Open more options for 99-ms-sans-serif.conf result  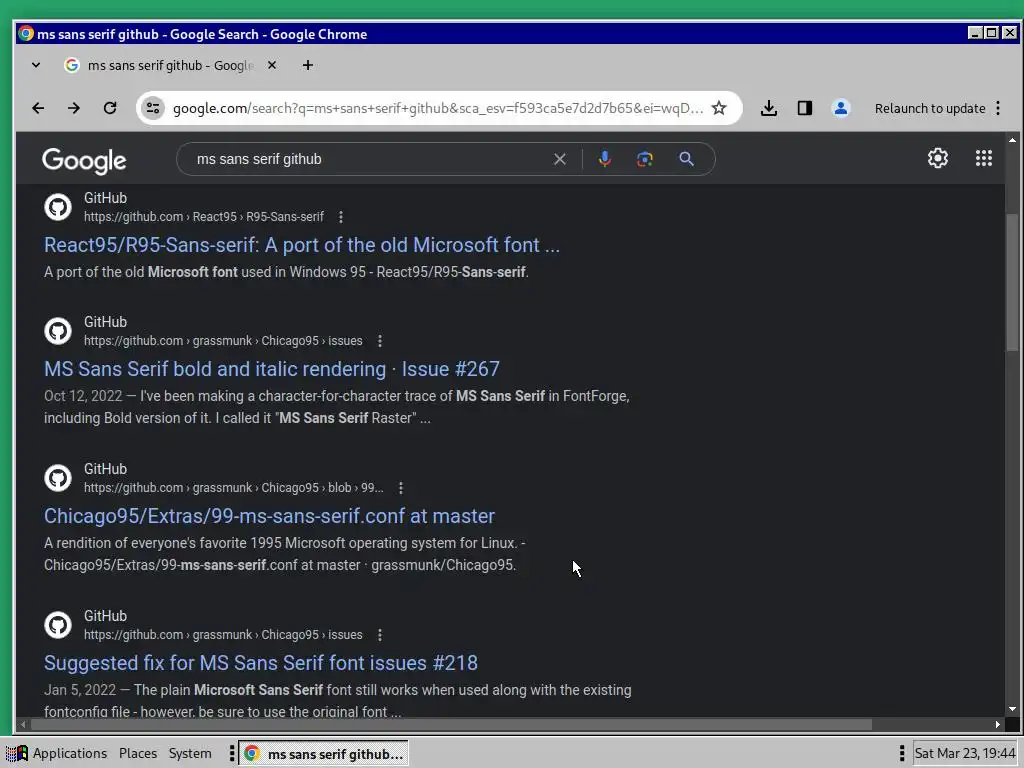(401, 488)
